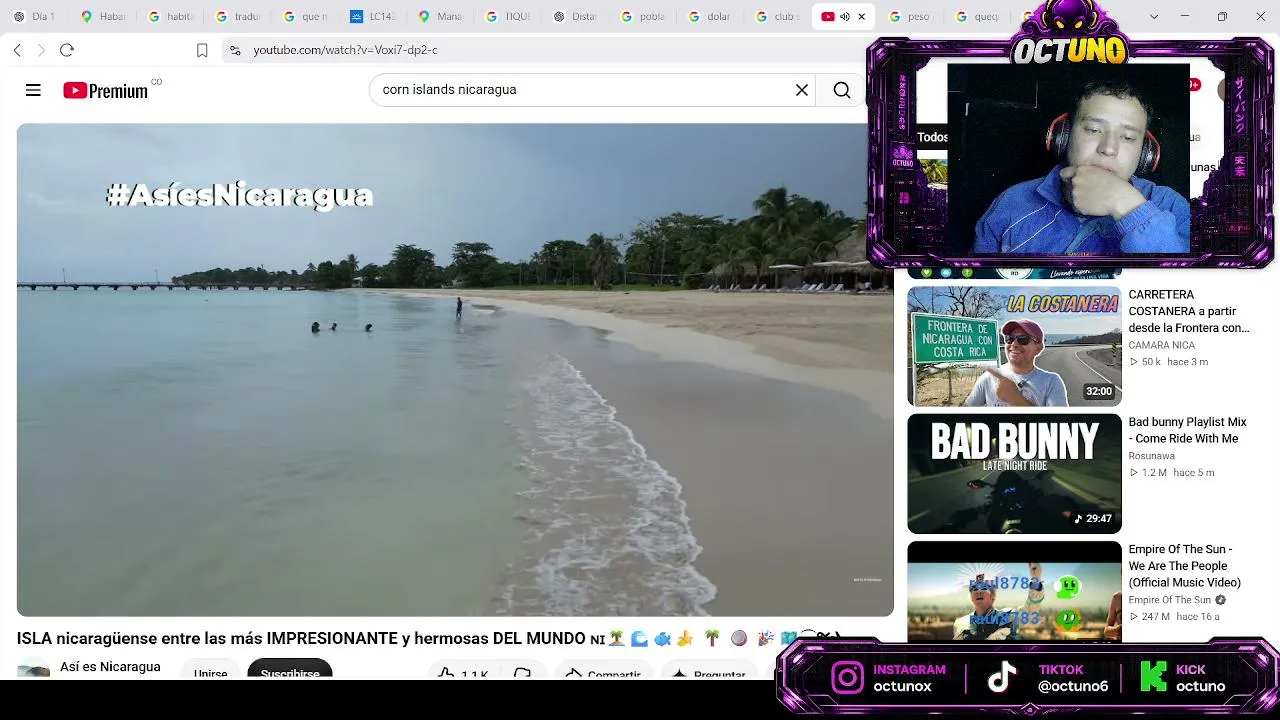Viewport: 1280px width, 720px height.
Task: Switch to the 'club s' Google tab
Action: point(778,17)
